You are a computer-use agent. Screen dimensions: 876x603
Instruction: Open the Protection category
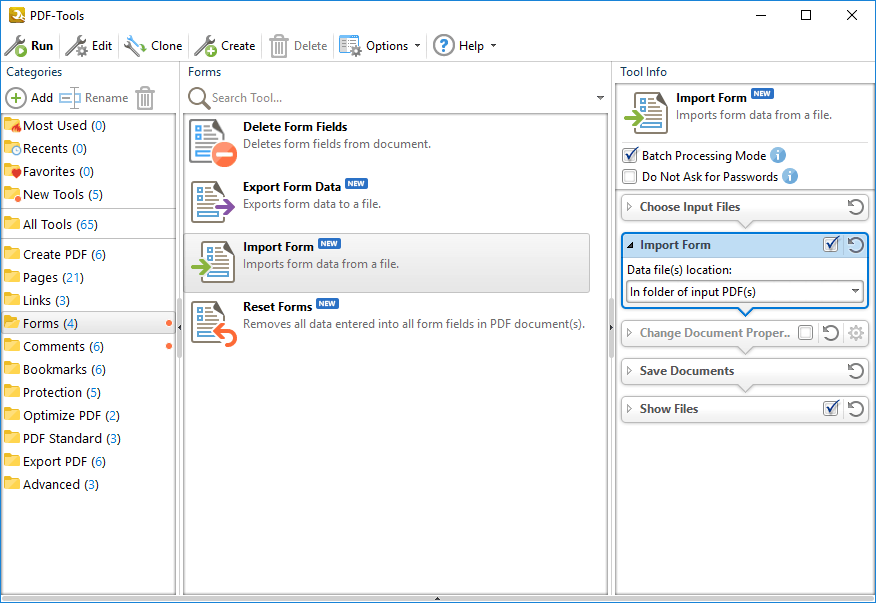tap(88, 392)
